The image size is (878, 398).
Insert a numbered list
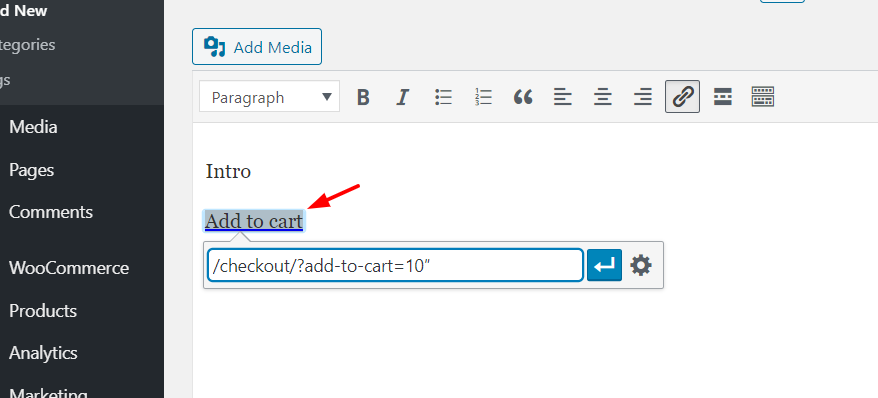[483, 97]
